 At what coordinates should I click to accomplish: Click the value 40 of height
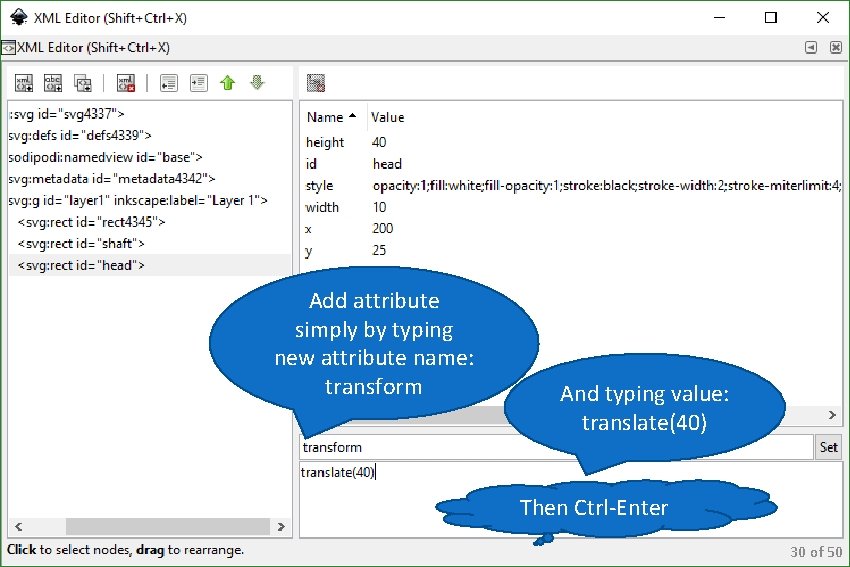379,142
